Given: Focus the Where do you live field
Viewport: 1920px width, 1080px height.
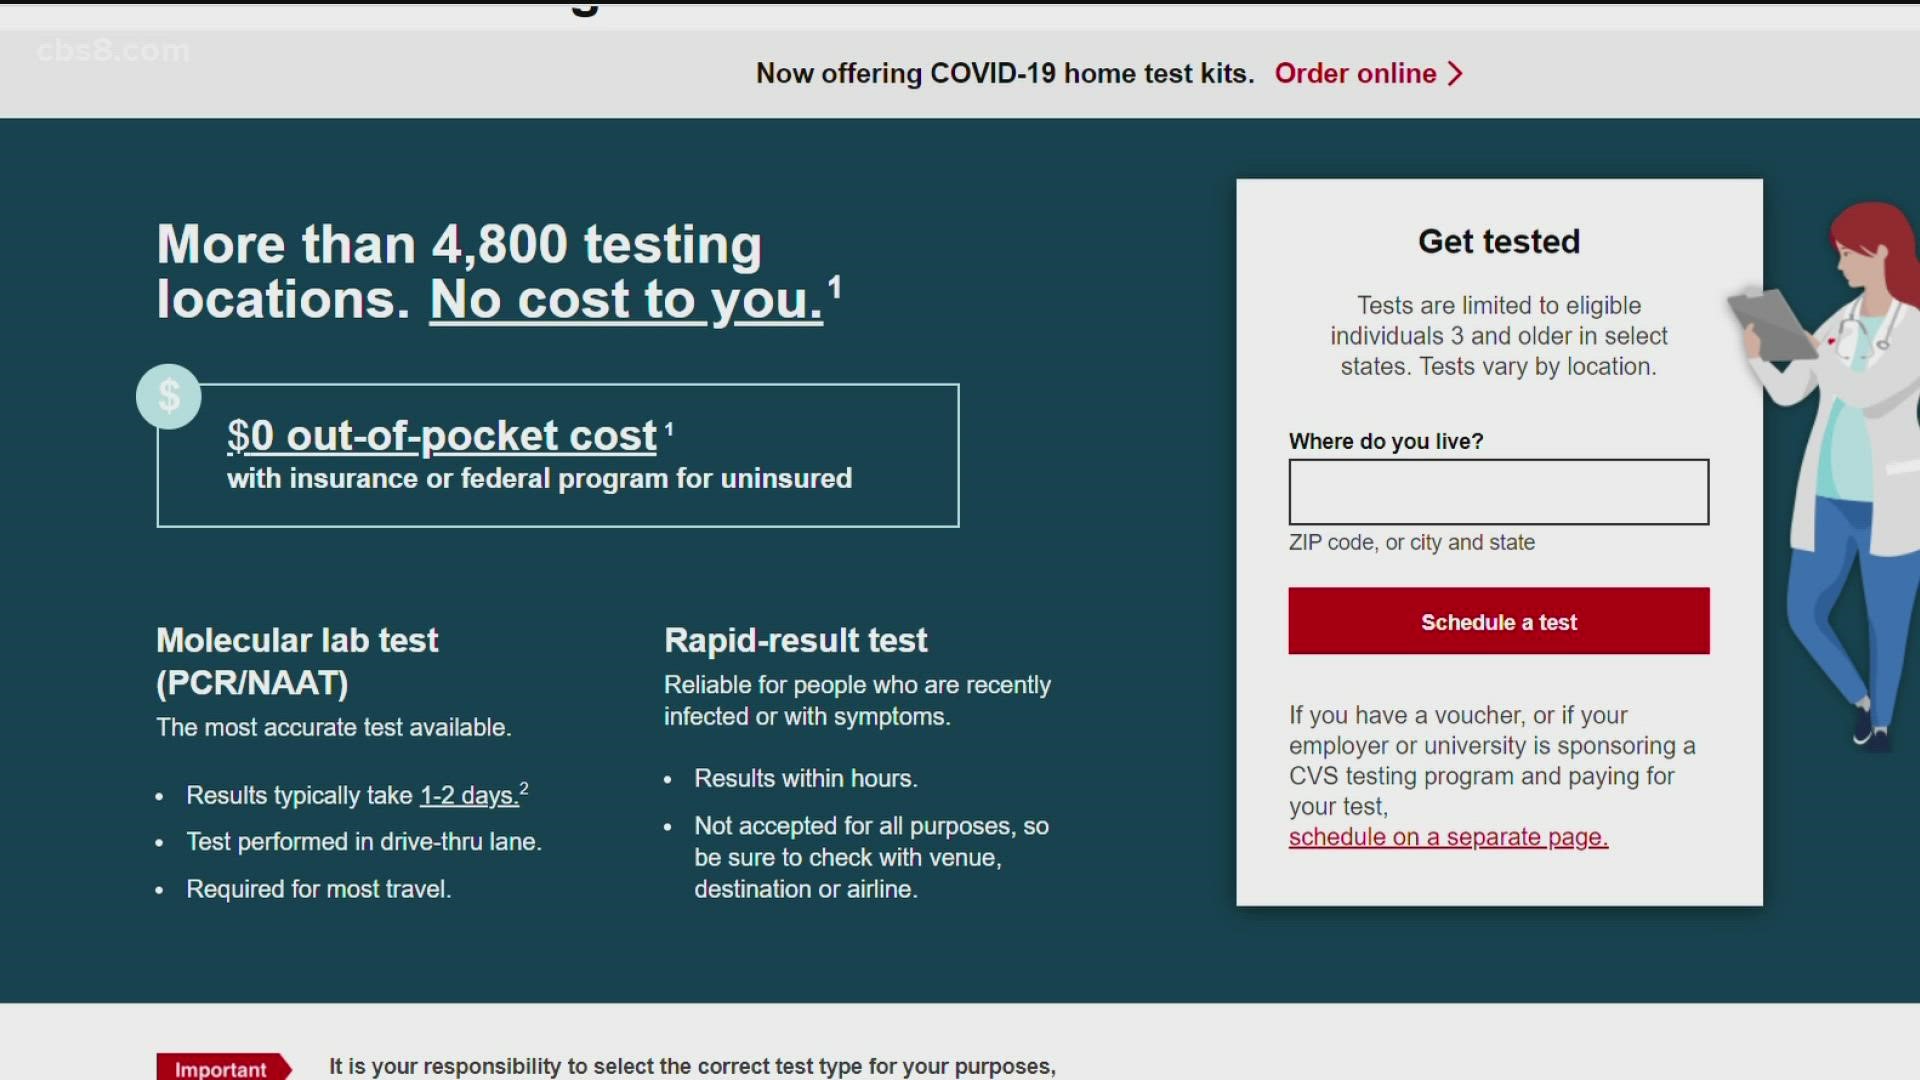Looking at the screenshot, I should (x=1498, y=492).
